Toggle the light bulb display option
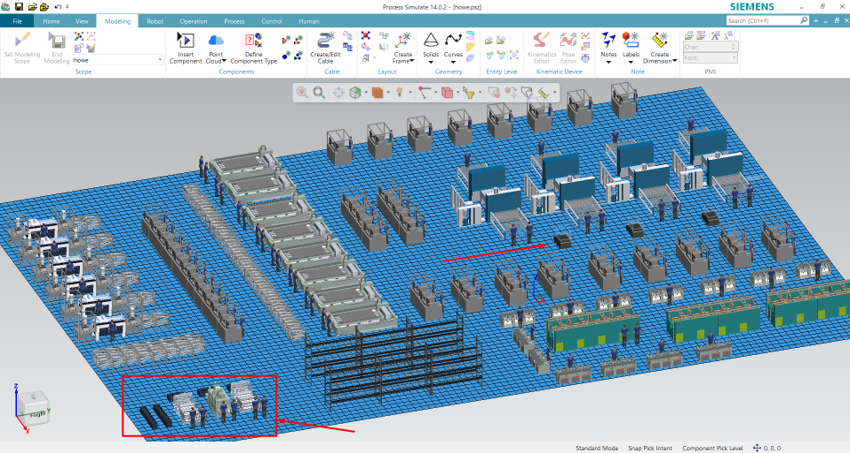850x453 pixels. [399, 92]
